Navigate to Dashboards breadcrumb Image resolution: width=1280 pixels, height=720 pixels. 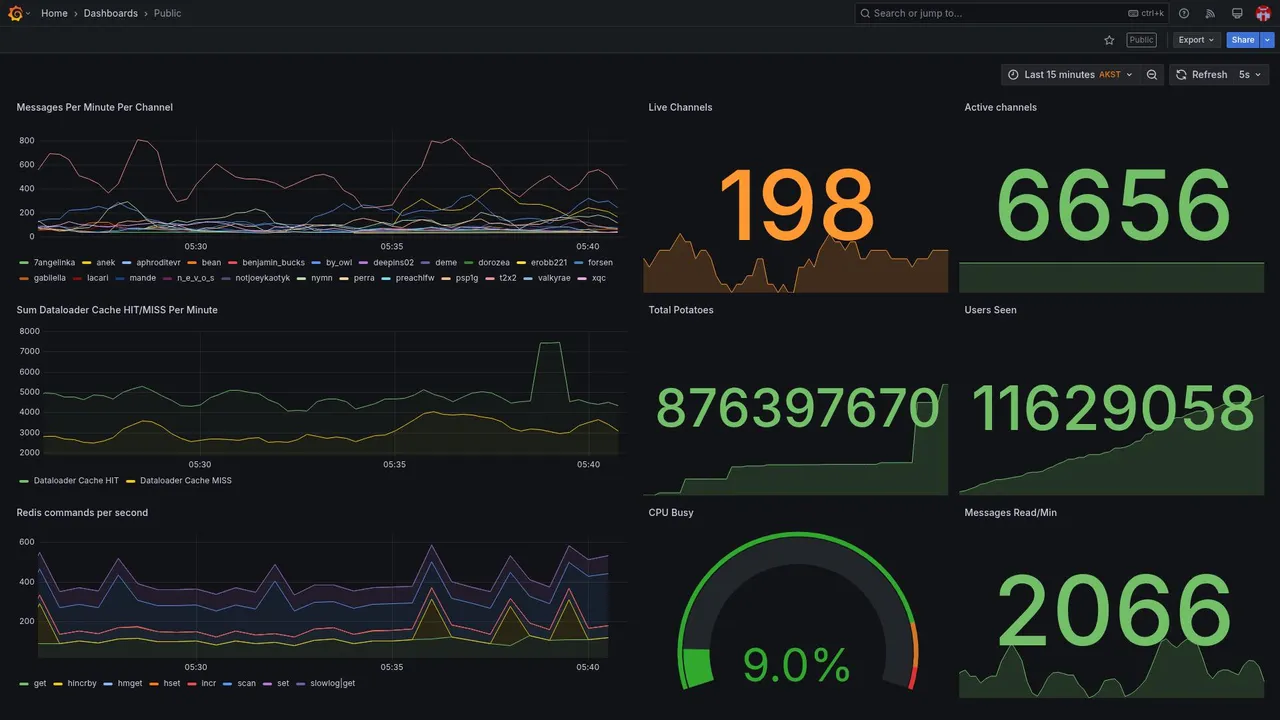pyautogui.click(x=111, y=13)
